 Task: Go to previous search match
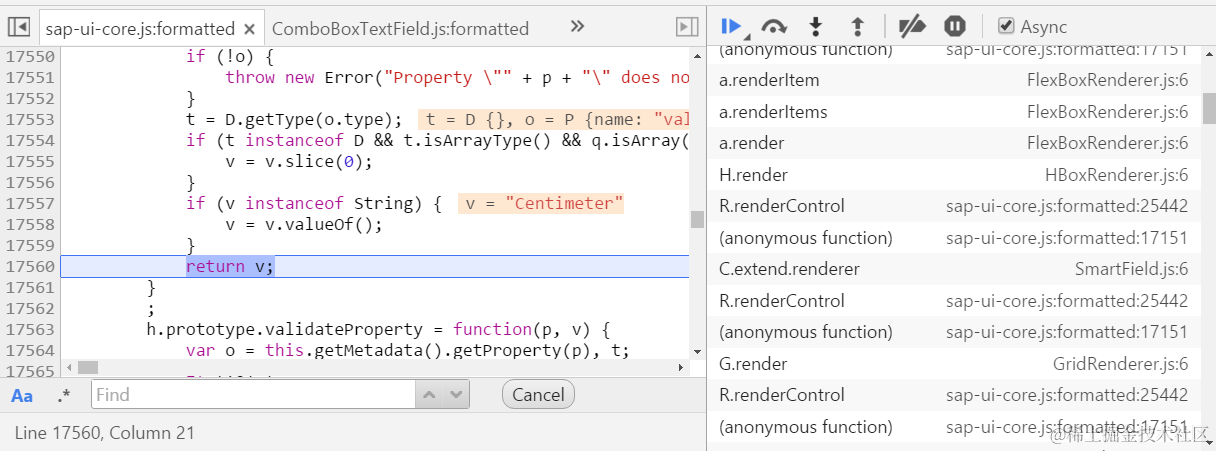coord(429,394)
